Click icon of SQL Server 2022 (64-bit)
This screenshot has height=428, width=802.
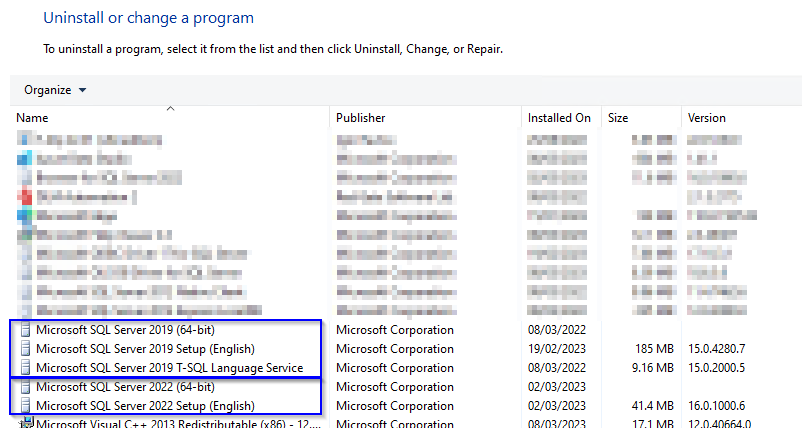pyautogui.click(x=25, y=387)
